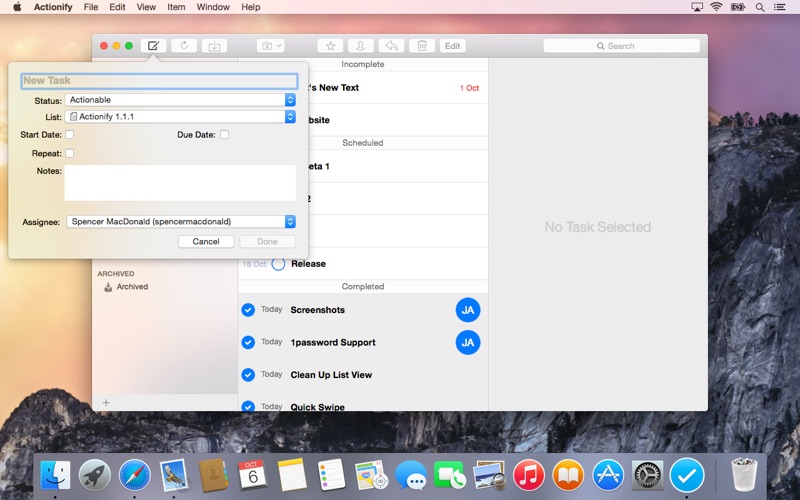The image size is (800, 500).
Task: Enable the Start Date checkbox
Action: pos(69,134)
